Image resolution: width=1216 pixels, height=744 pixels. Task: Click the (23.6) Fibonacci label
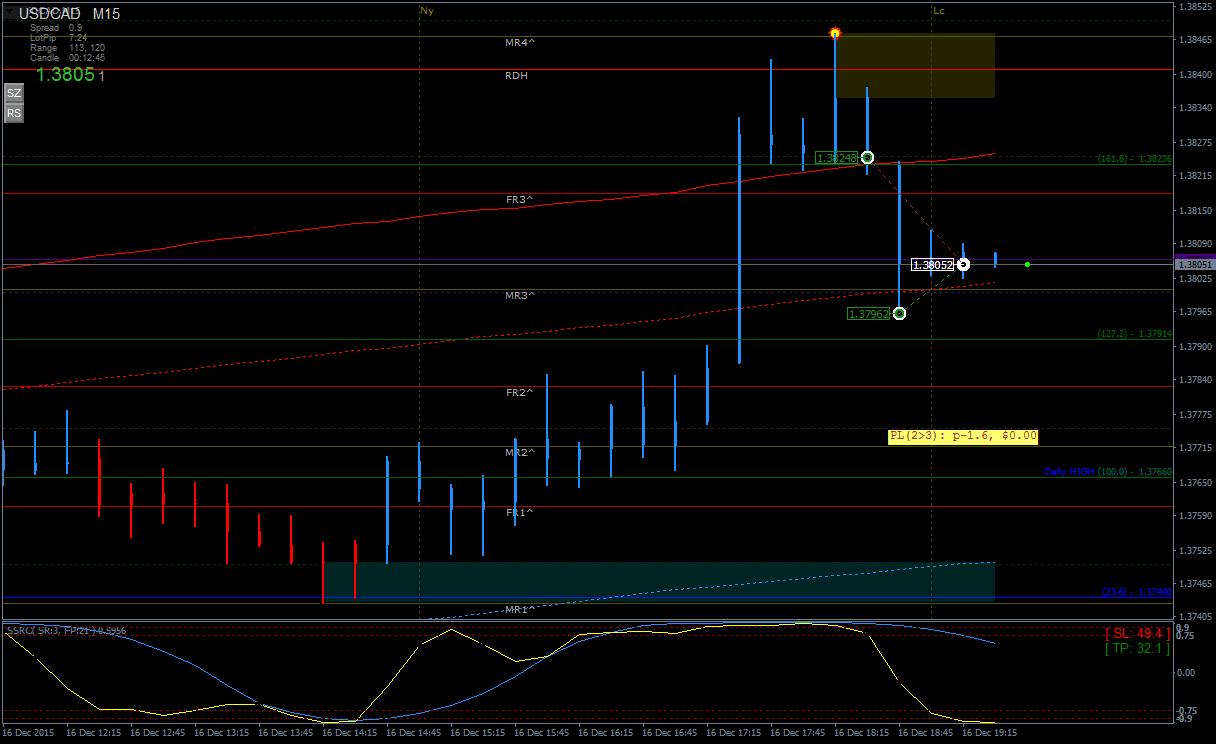click(1137, 592)
